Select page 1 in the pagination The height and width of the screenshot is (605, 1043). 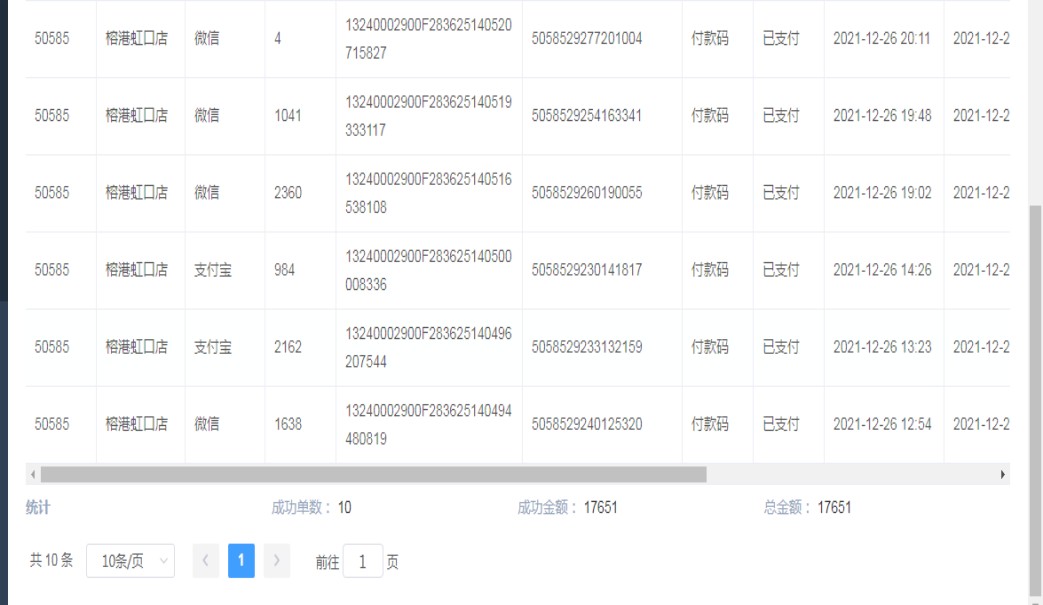pos(241,561)
